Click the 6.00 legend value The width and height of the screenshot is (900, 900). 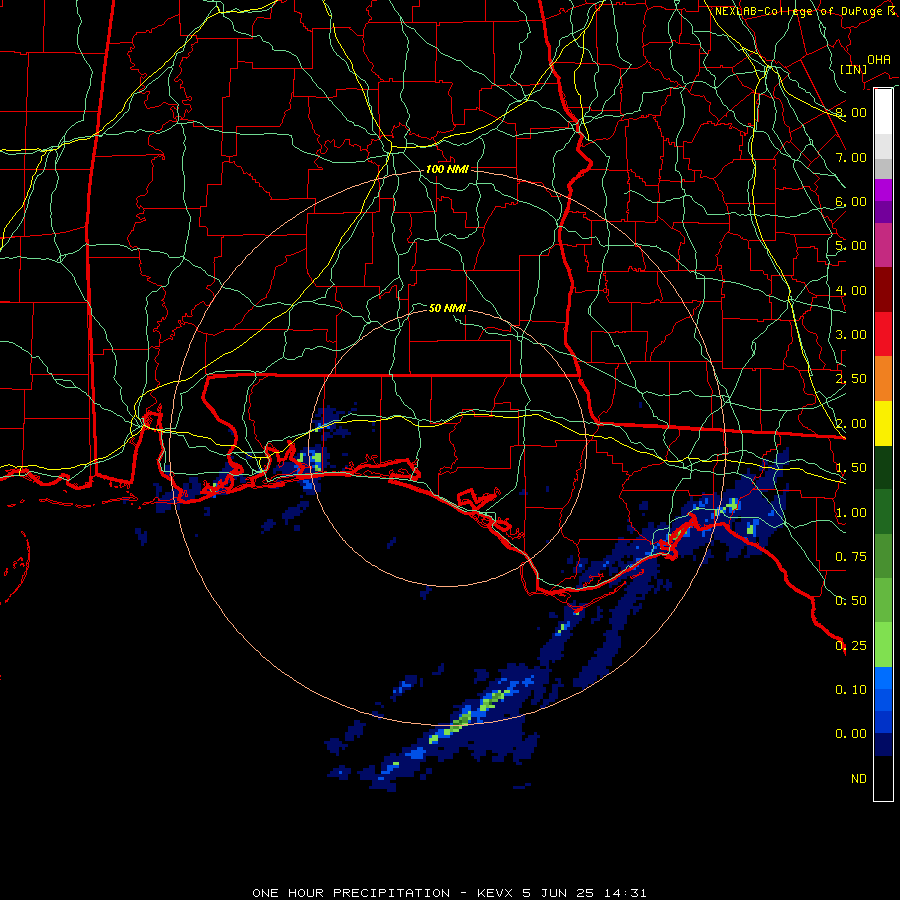[x=851, y=201]
